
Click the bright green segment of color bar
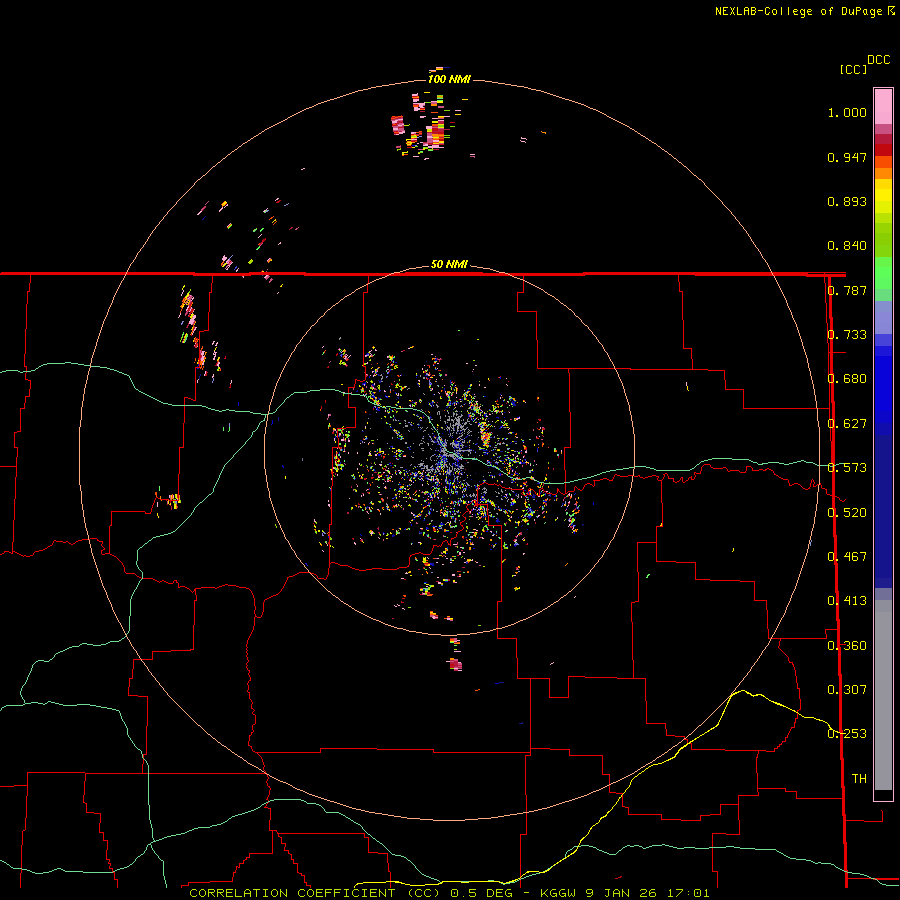click(x=883, y=273)
